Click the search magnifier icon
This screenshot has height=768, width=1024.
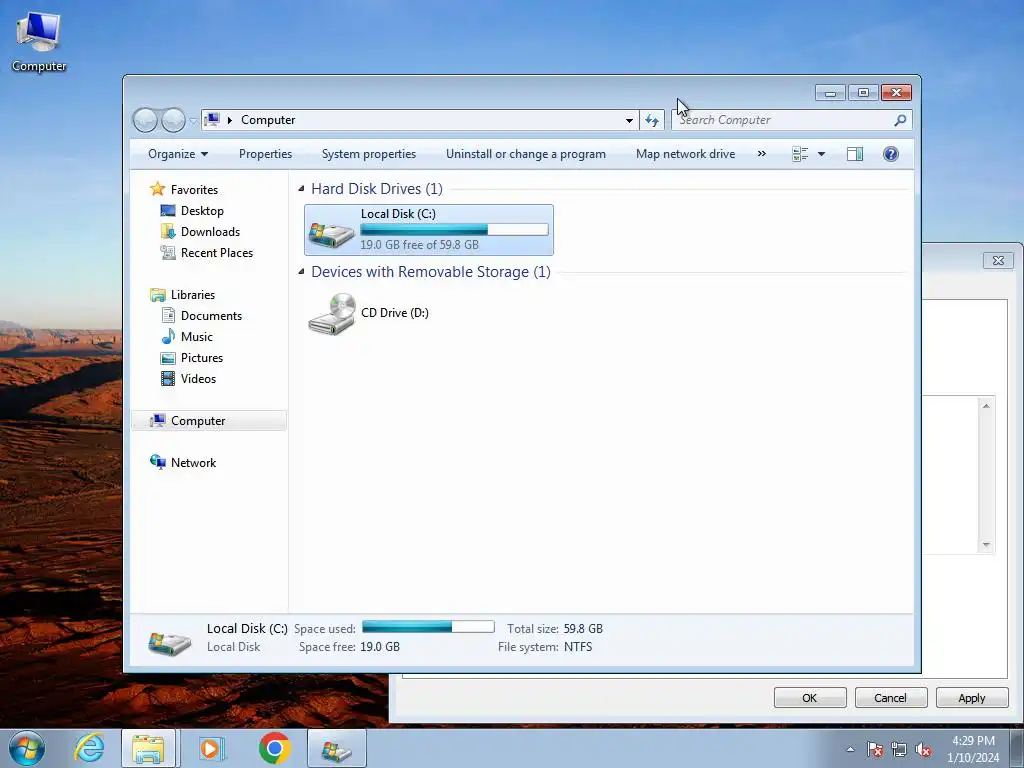tap(901, 120)
